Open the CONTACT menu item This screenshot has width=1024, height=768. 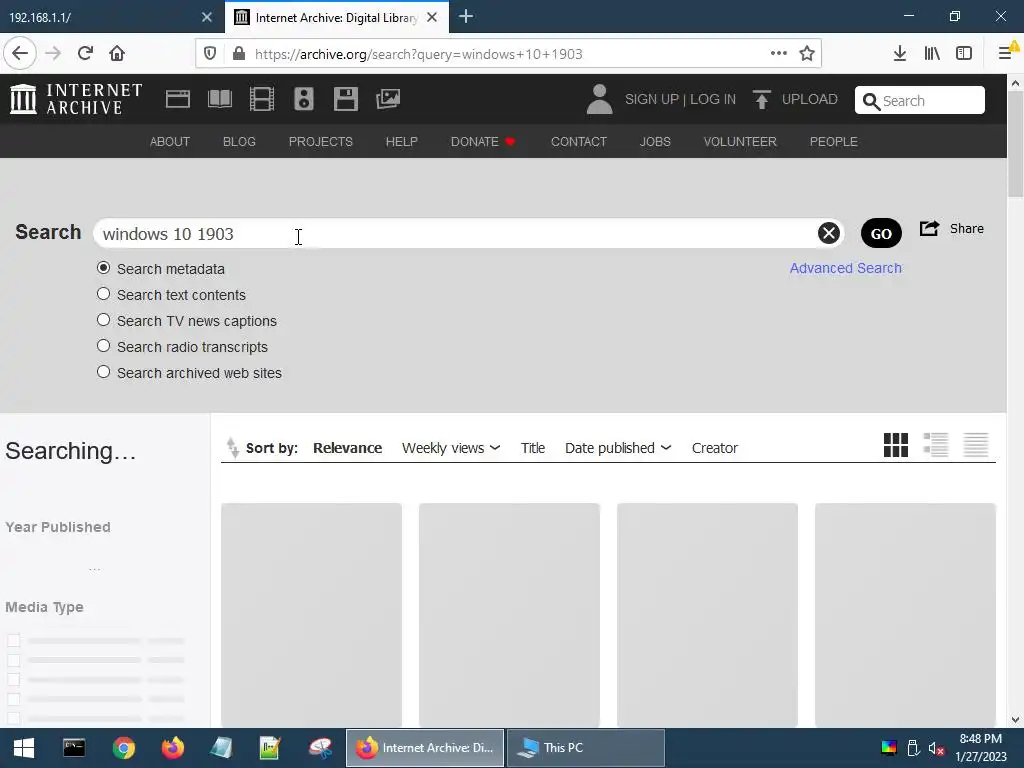tap(579, 142)
